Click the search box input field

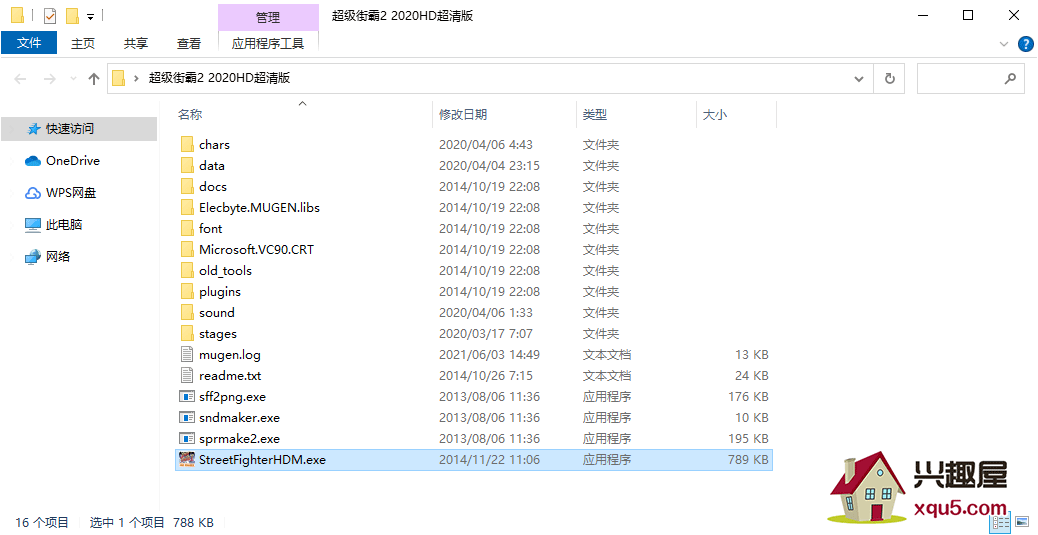coord(960,78)
